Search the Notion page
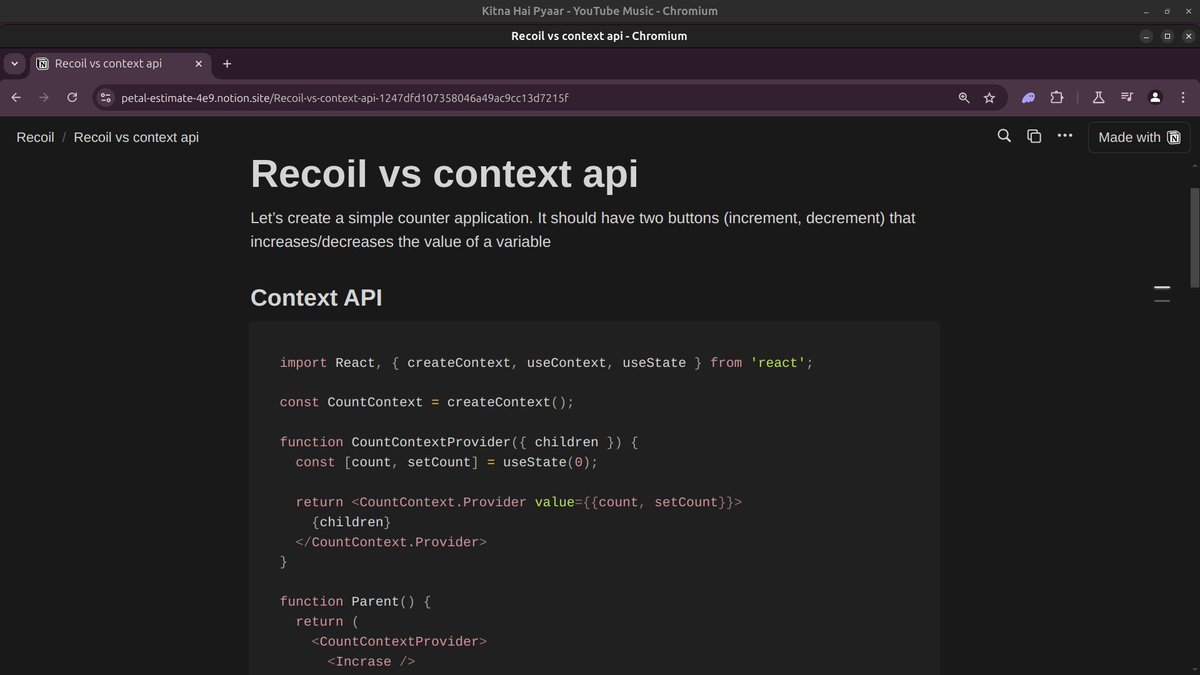Image resolution: width=1200 pixels, height=675 pixels. click(x=1004, y=136)
